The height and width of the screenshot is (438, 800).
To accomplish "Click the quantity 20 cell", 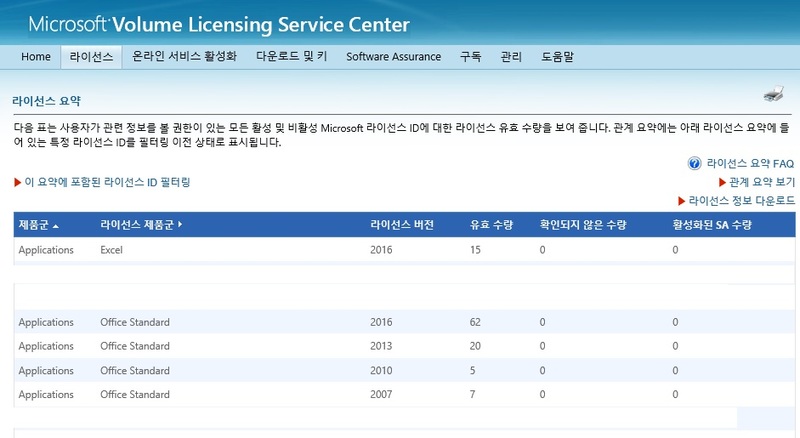I will coord(475,346).
